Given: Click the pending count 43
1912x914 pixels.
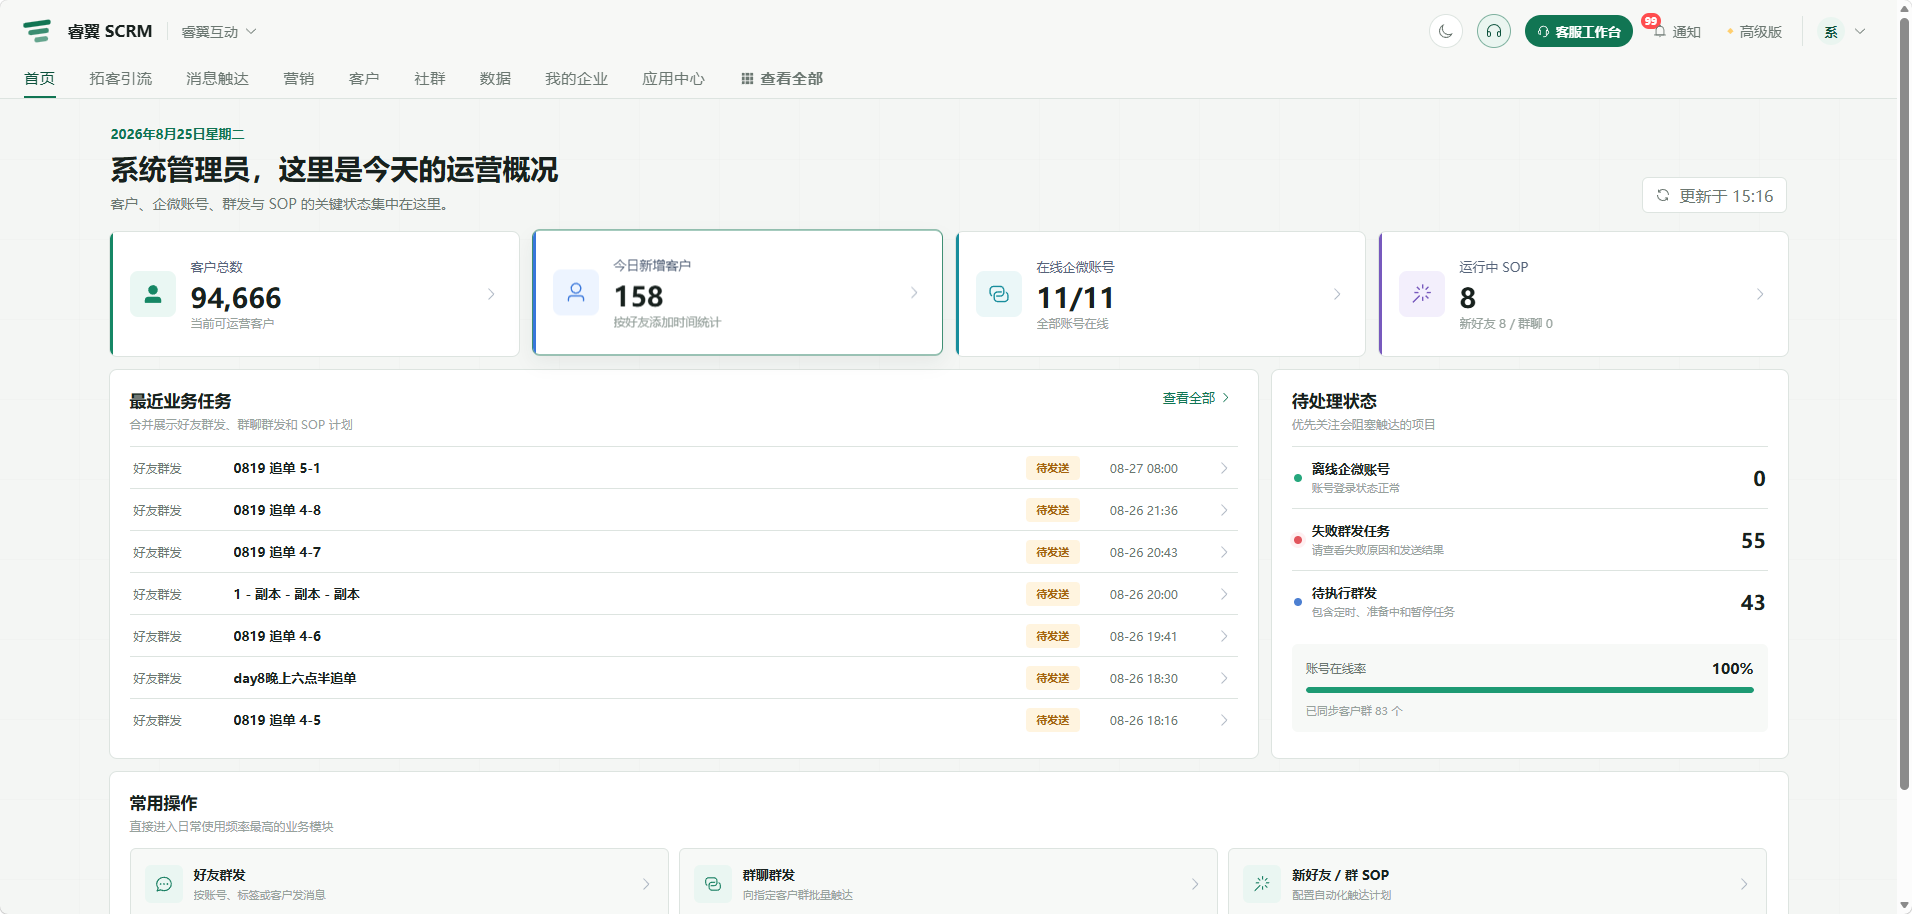Looking at the screenshot, I should point(1753,602).
